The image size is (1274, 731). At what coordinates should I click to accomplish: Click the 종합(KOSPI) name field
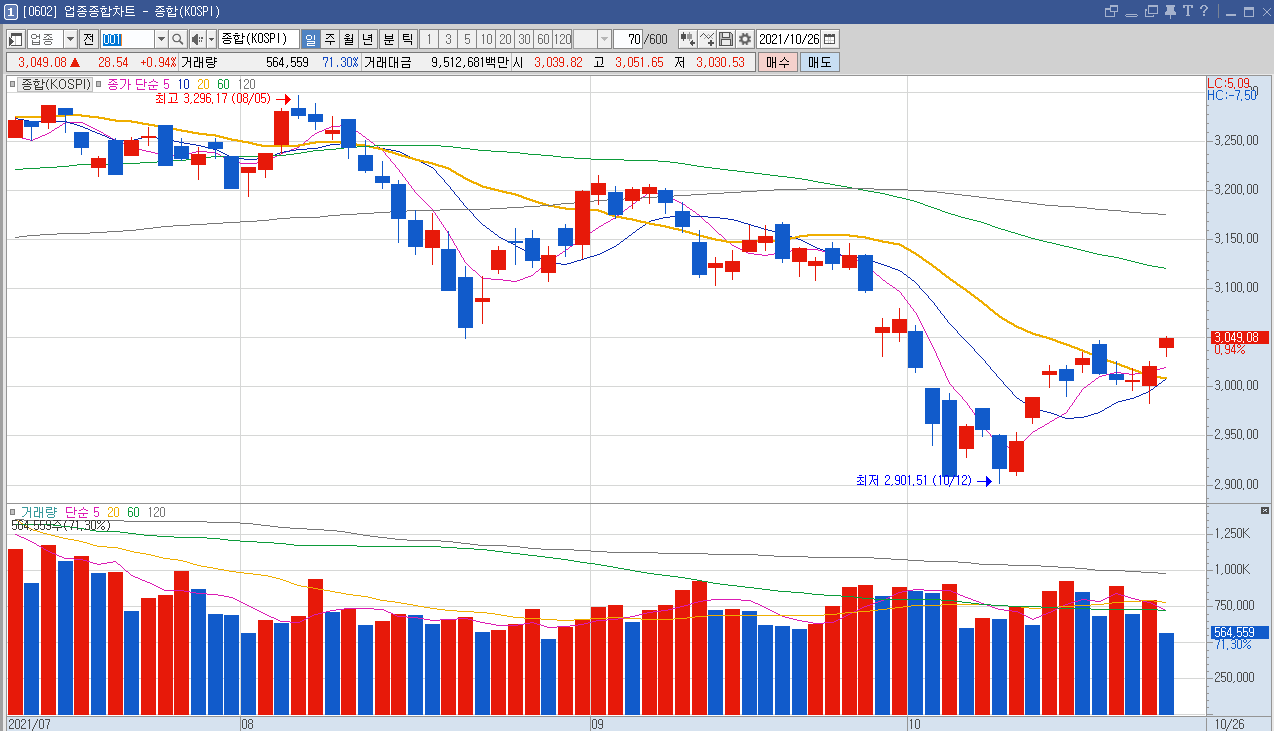258,39
